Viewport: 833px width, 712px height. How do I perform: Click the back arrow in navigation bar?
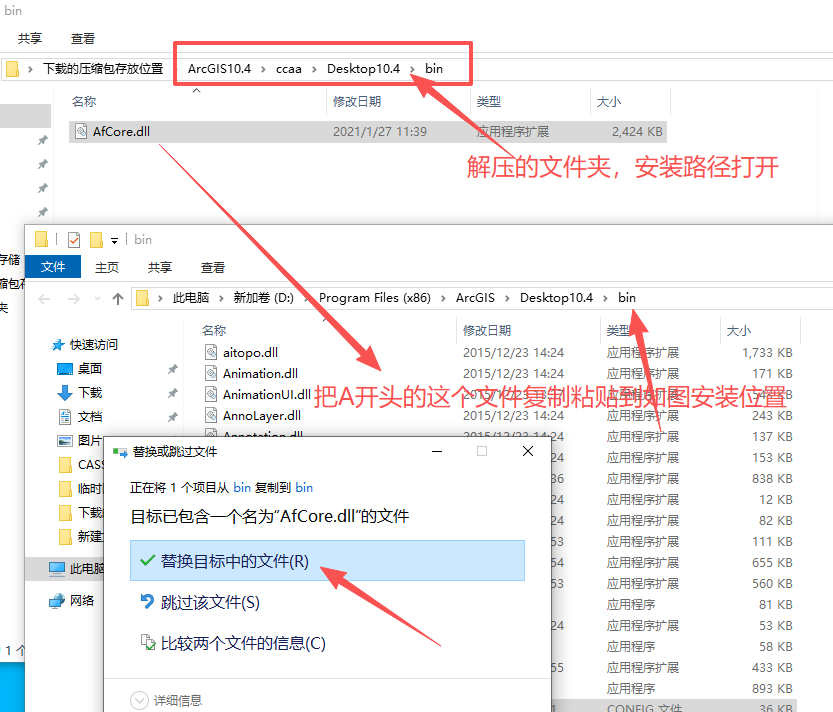tap(43, 297)
